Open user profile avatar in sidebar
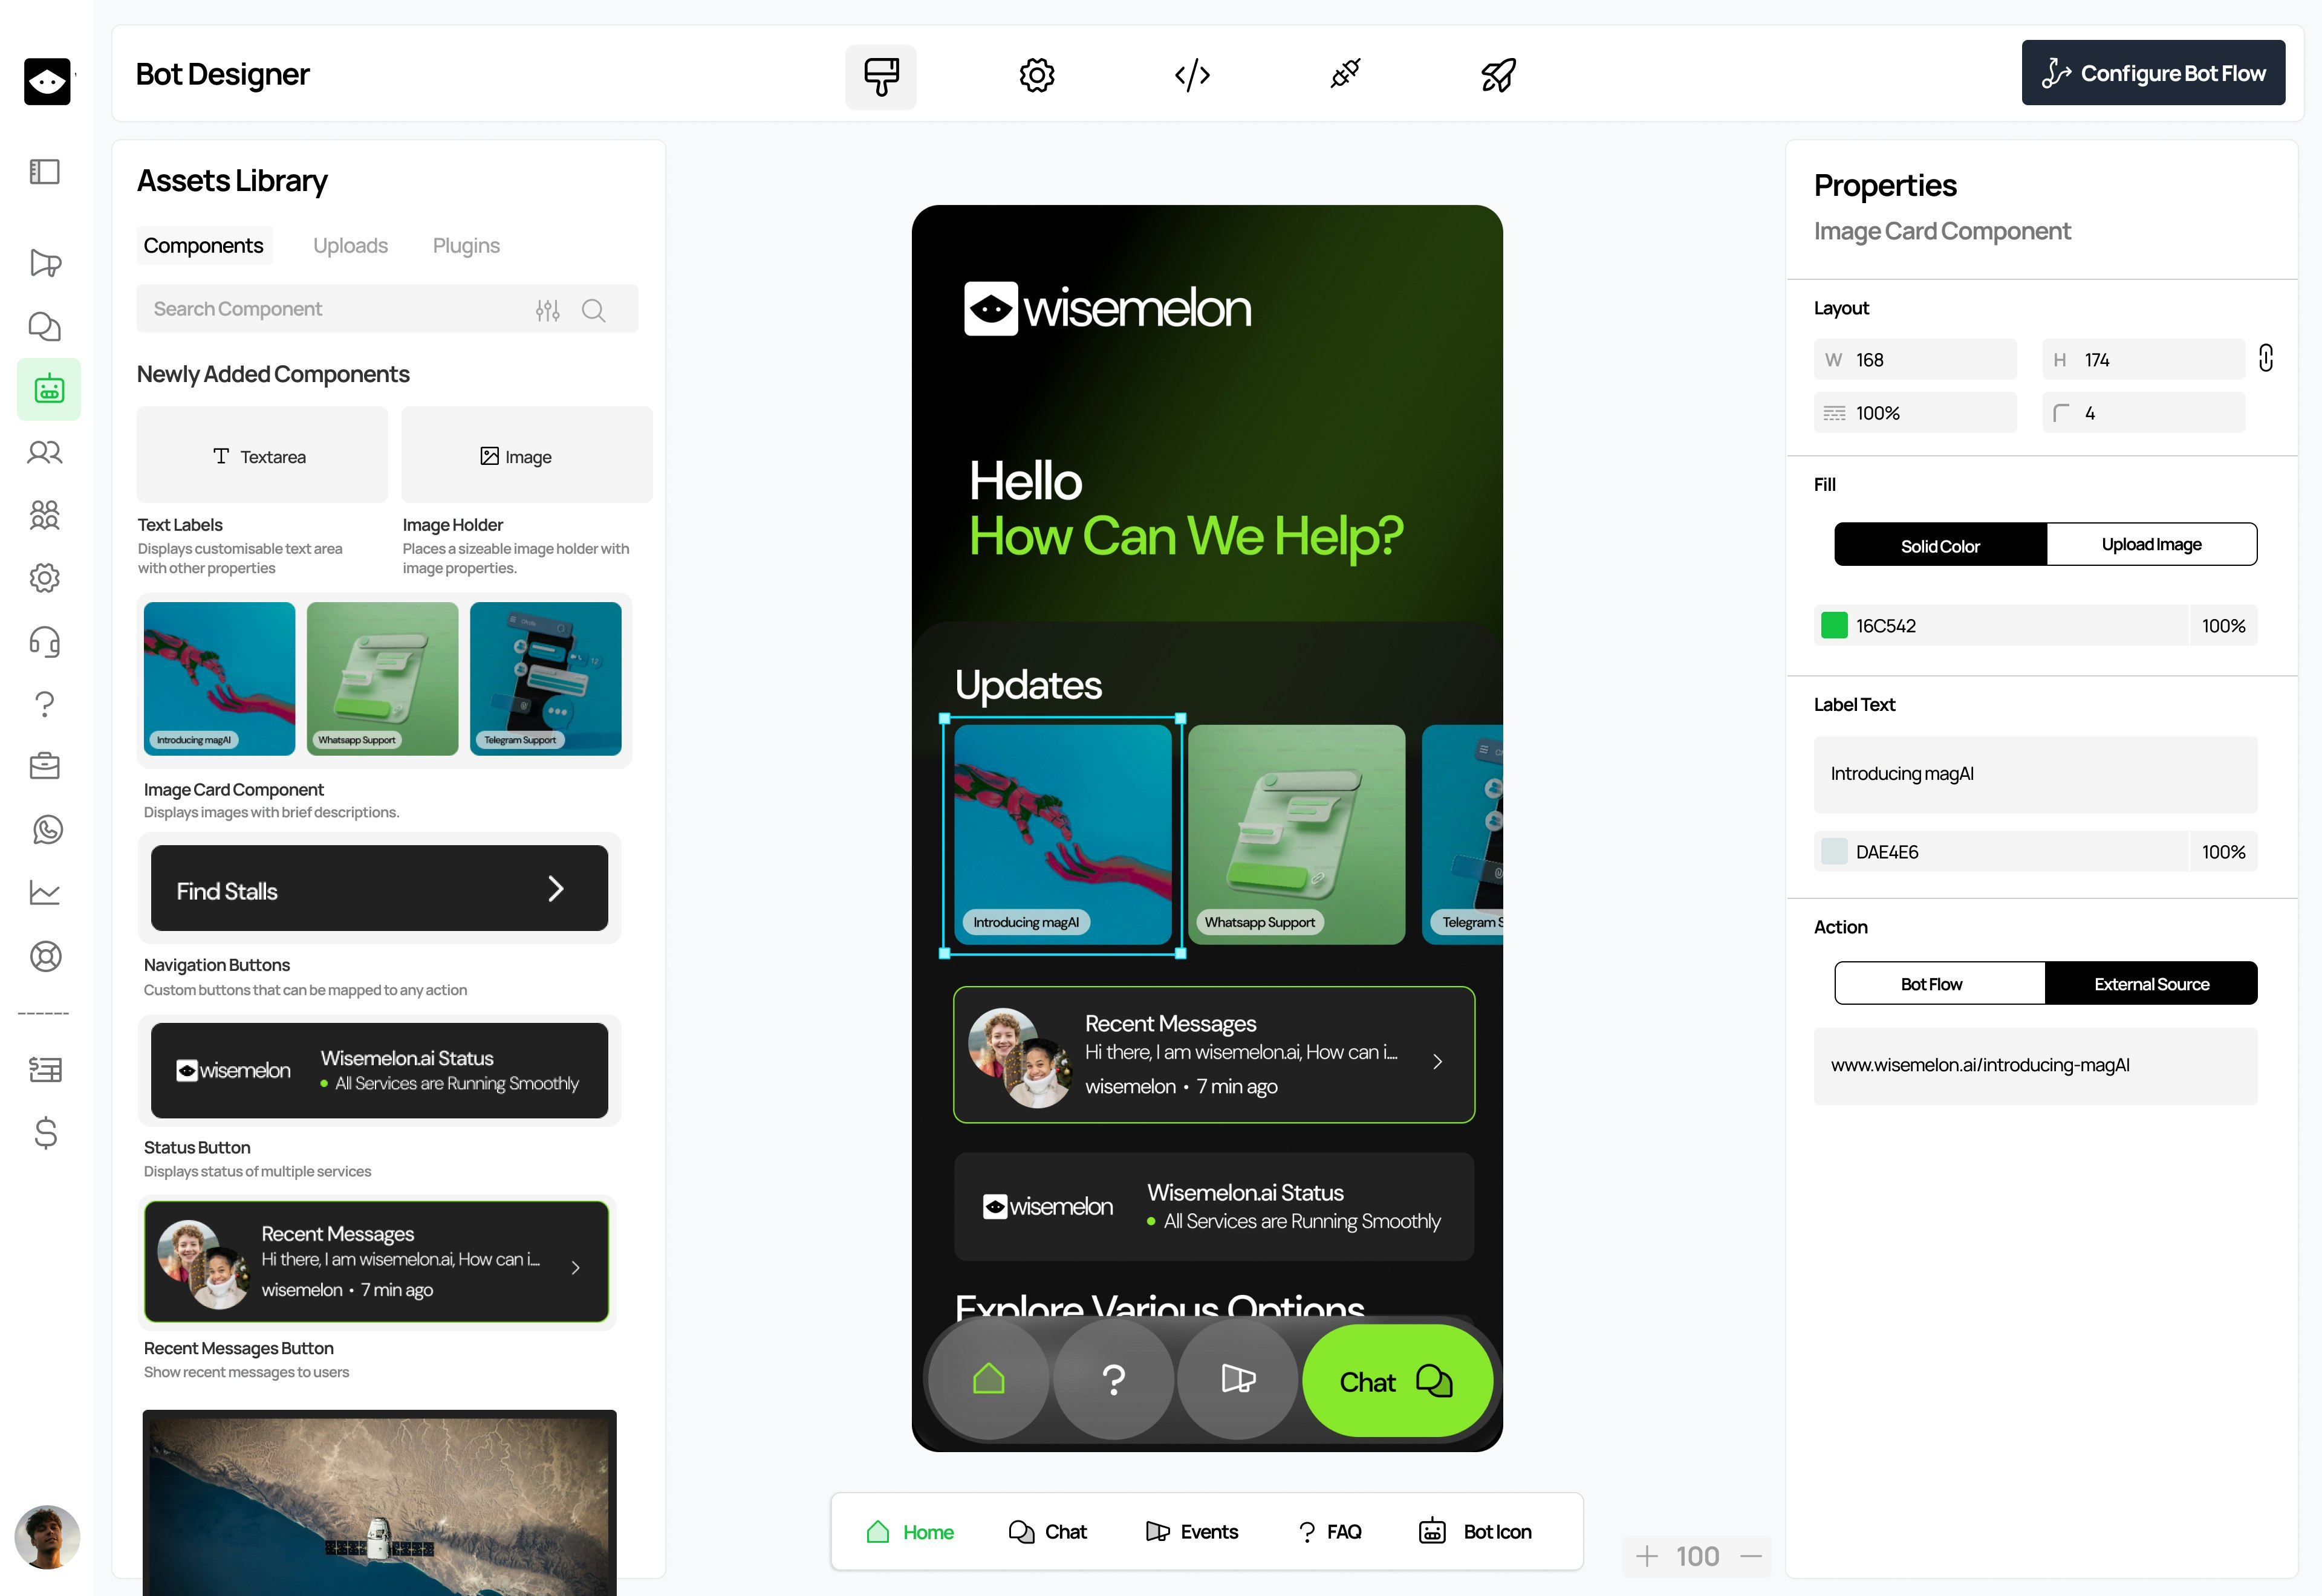This screenshot has width=2322, height=1596. (47, 1538)
